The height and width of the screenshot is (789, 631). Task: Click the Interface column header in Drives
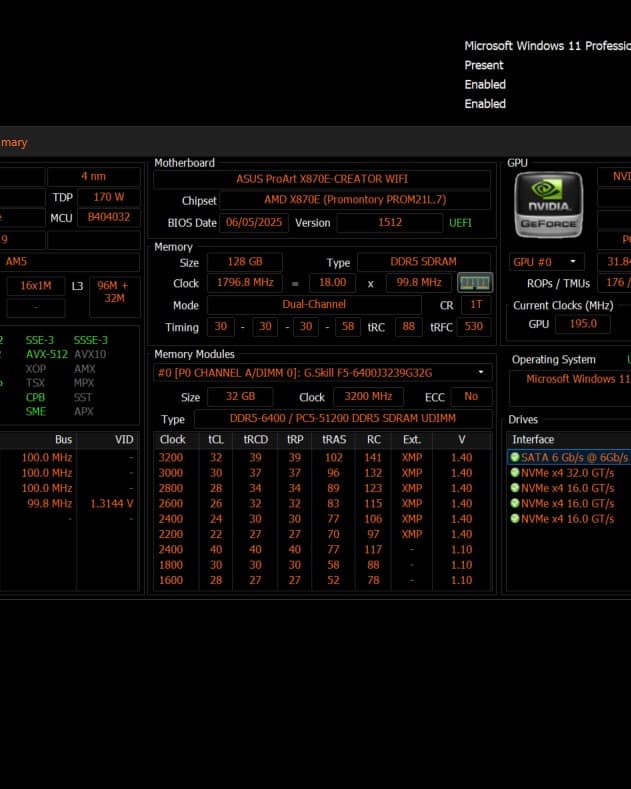533,440
